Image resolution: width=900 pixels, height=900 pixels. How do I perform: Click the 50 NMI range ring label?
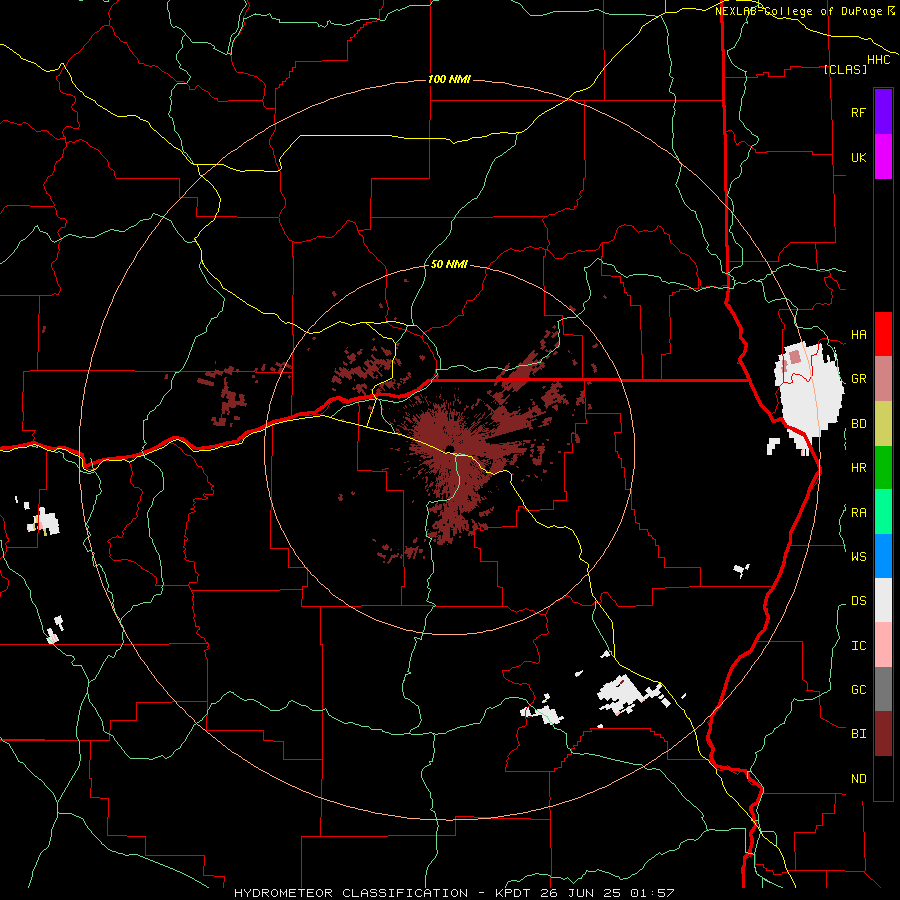coord(449,264)
